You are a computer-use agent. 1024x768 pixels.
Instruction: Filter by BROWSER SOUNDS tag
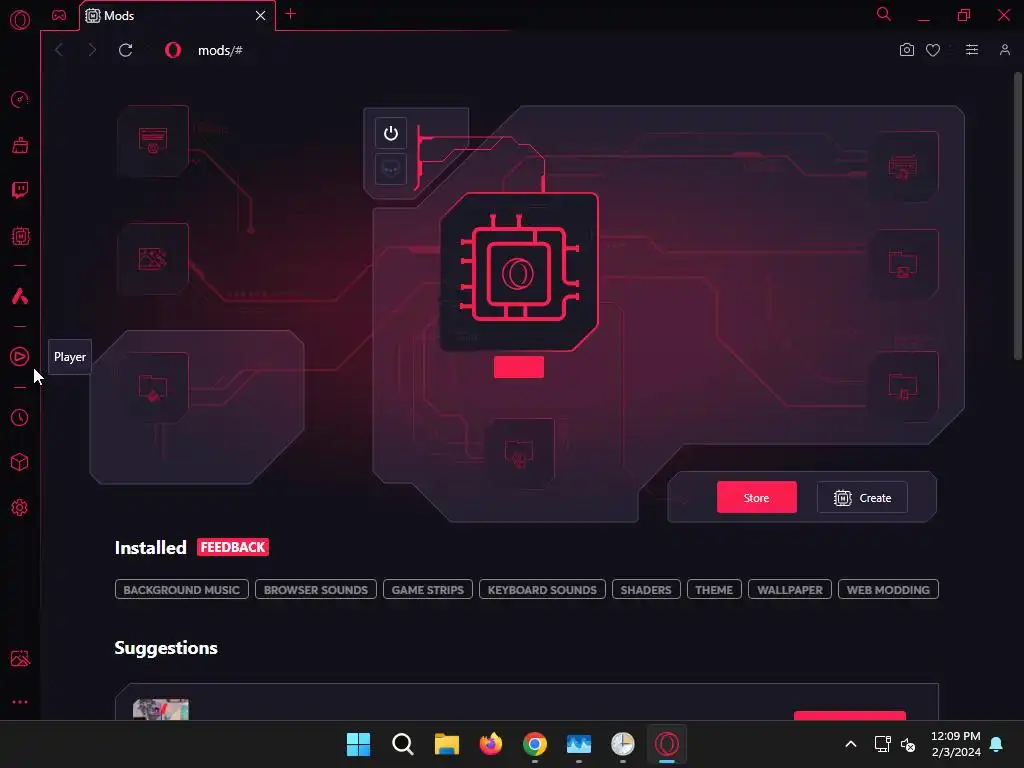[315, 590]
